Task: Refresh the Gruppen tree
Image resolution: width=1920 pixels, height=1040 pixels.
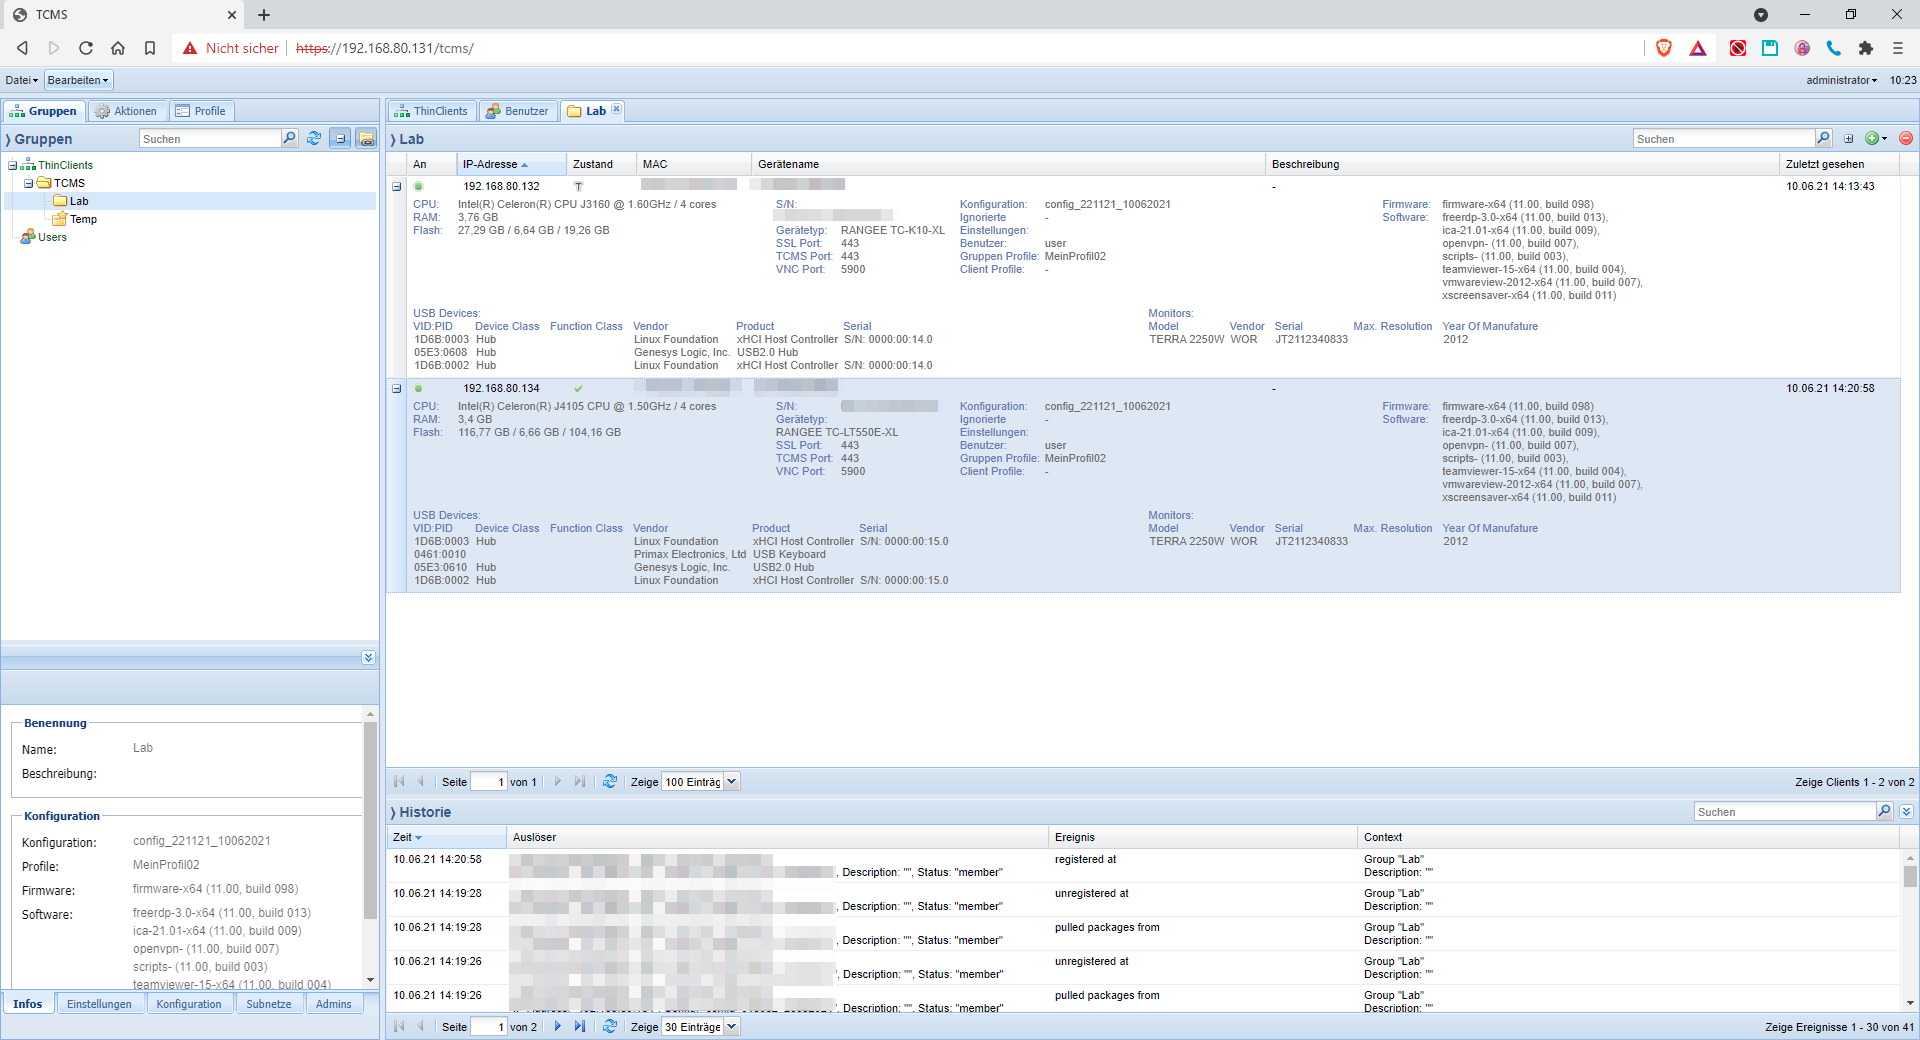Action: pos(314,139)
